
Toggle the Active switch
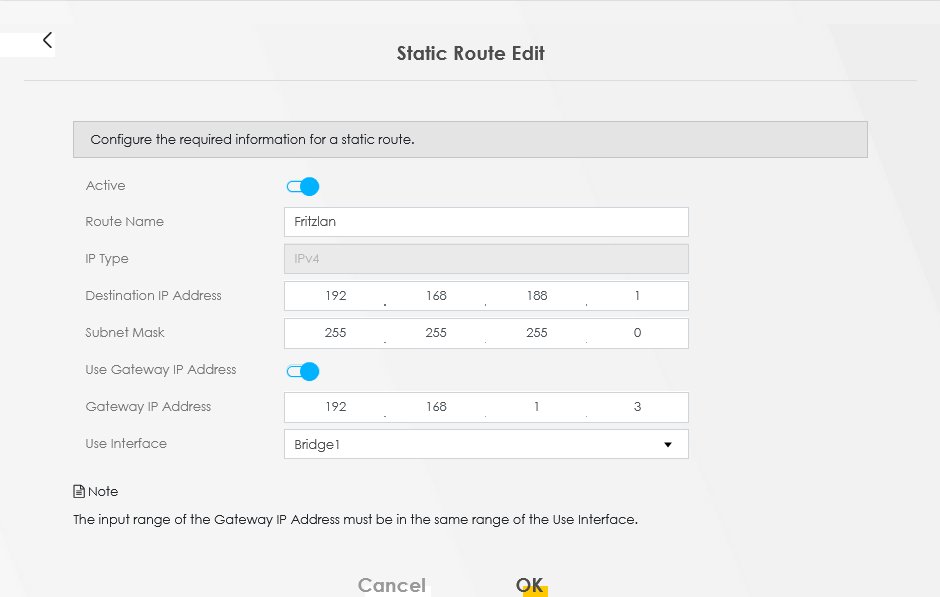(x=302, y=186)
